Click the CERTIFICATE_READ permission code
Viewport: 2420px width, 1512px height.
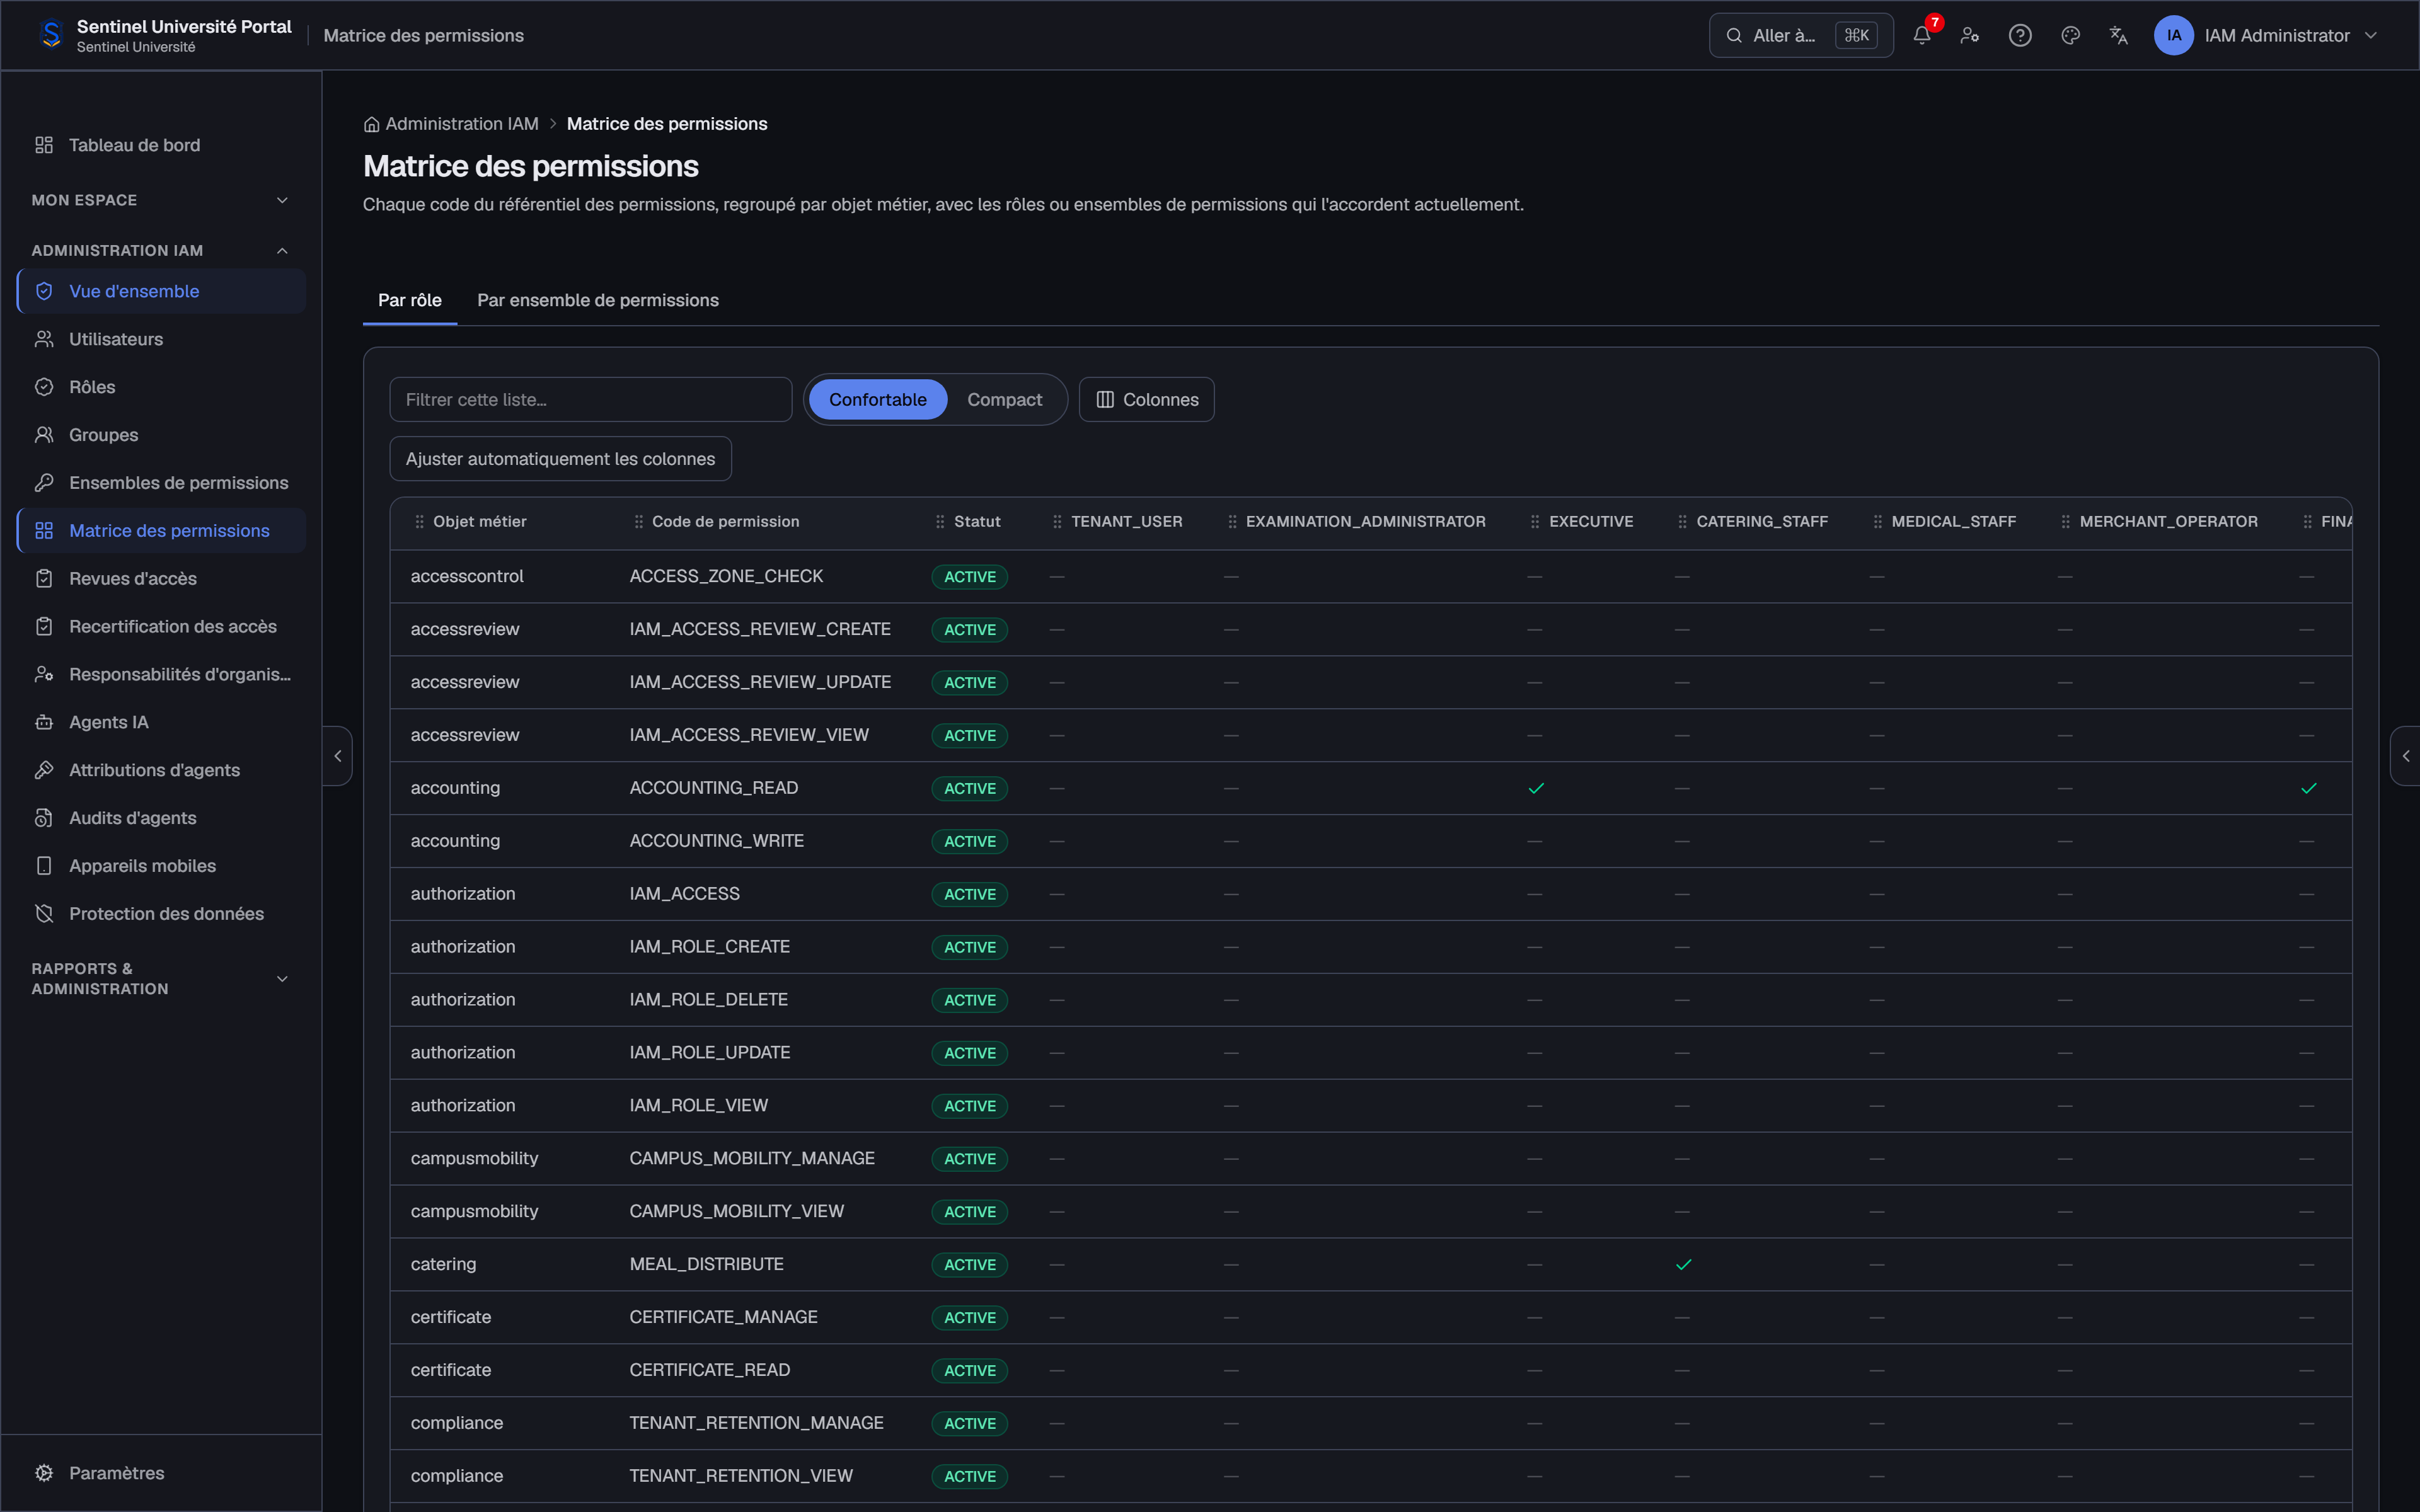[x=709, y=1370]
